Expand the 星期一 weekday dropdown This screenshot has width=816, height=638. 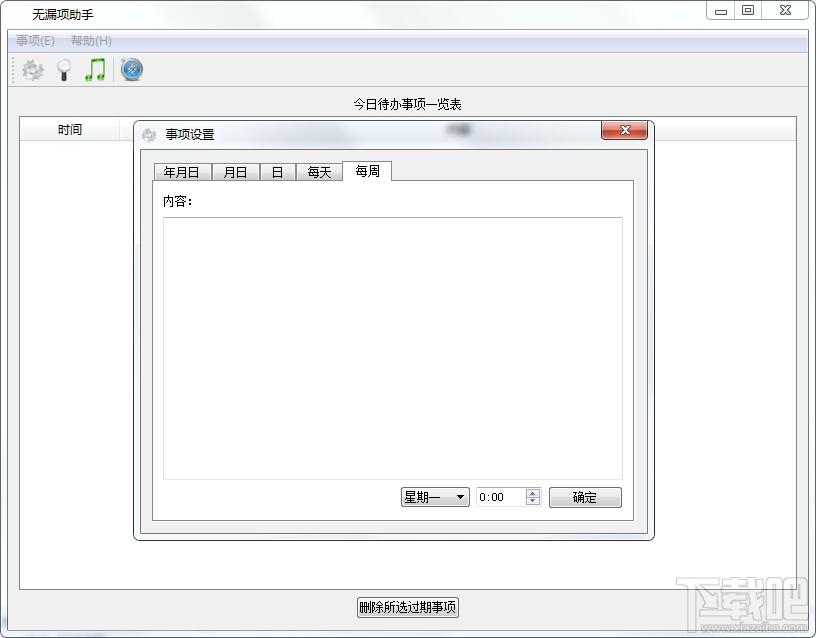[435, 497]
